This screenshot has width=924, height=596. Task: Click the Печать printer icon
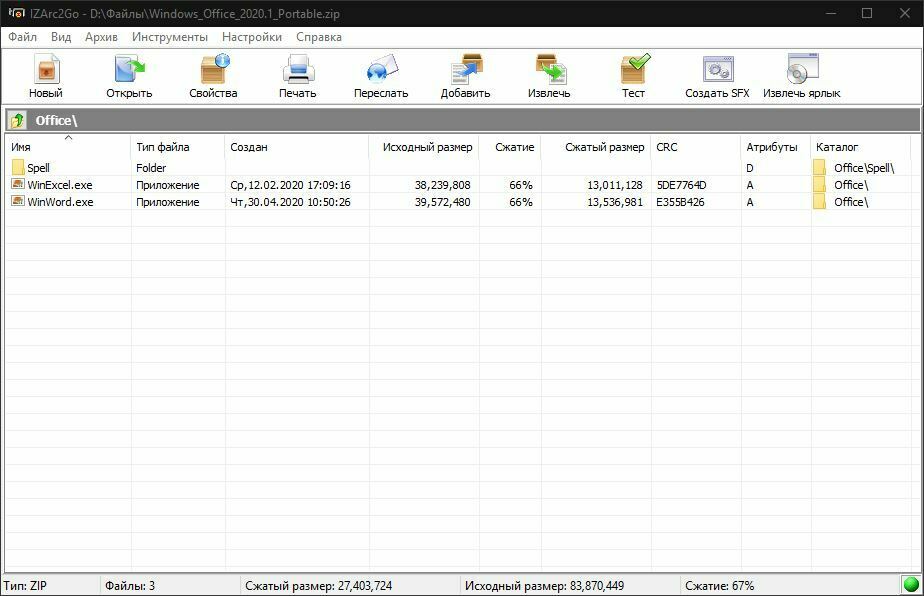pyautogui.click(x=297, y=72)
